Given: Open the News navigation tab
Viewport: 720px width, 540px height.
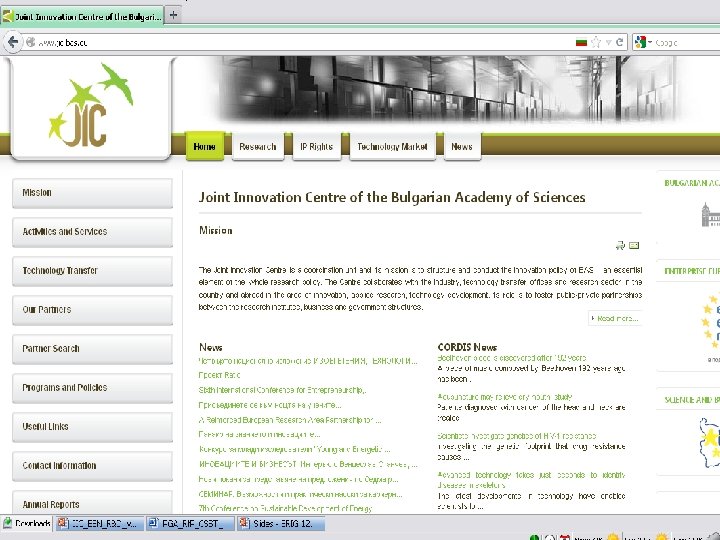Looking at the screenshot, I should pyautogui.click(x=462, y=146).
